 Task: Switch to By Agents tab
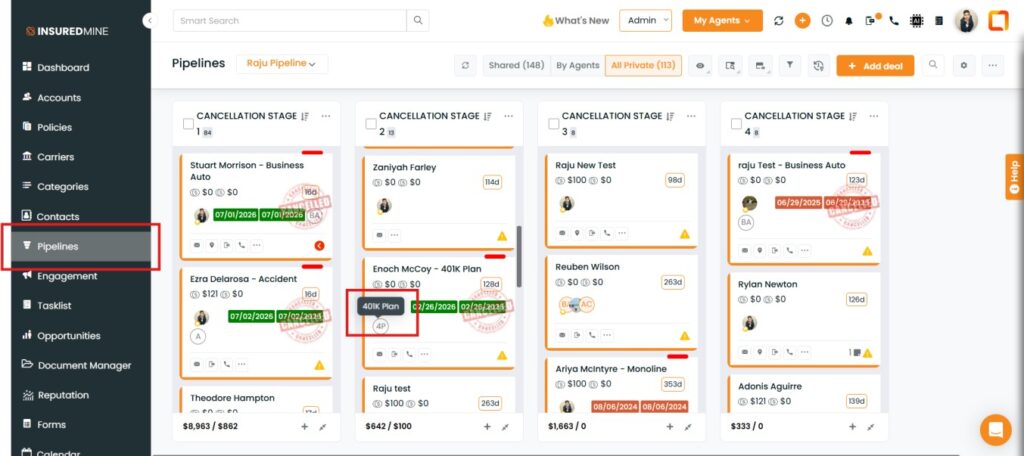[x=577, y=65]
